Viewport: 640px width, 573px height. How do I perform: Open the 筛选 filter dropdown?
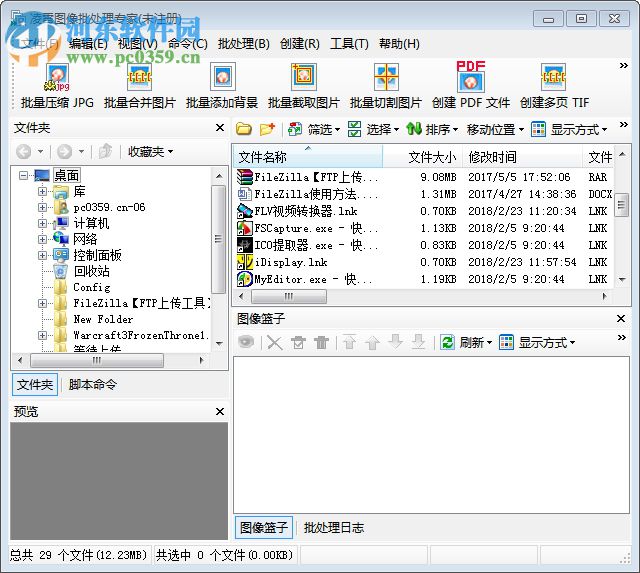(314, 129)
